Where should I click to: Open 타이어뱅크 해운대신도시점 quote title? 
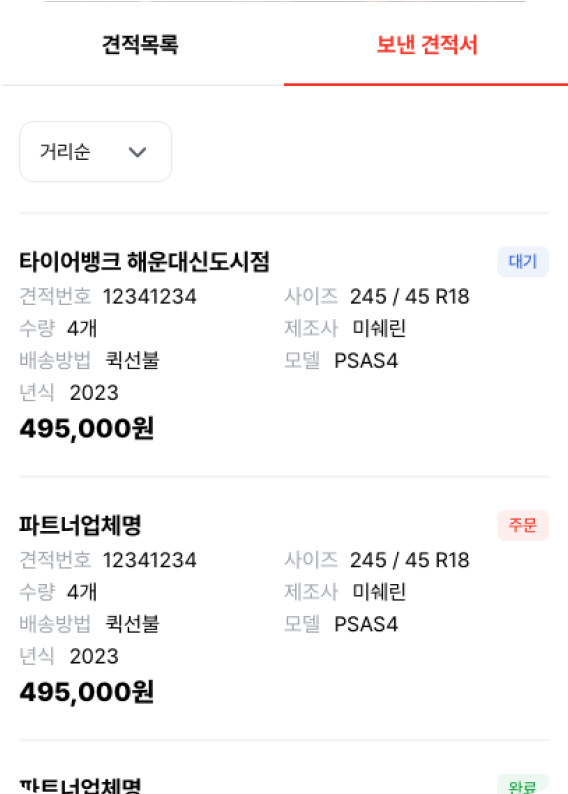[144, 262]
